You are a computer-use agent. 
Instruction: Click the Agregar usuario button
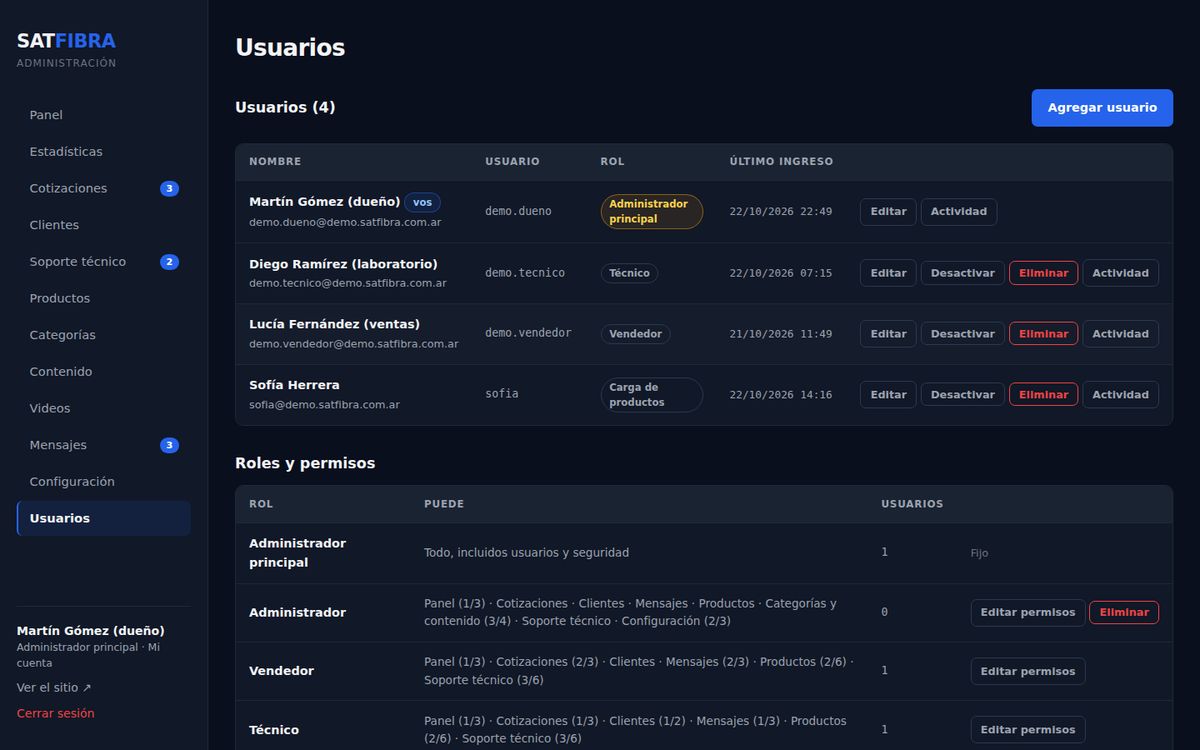1102,108
